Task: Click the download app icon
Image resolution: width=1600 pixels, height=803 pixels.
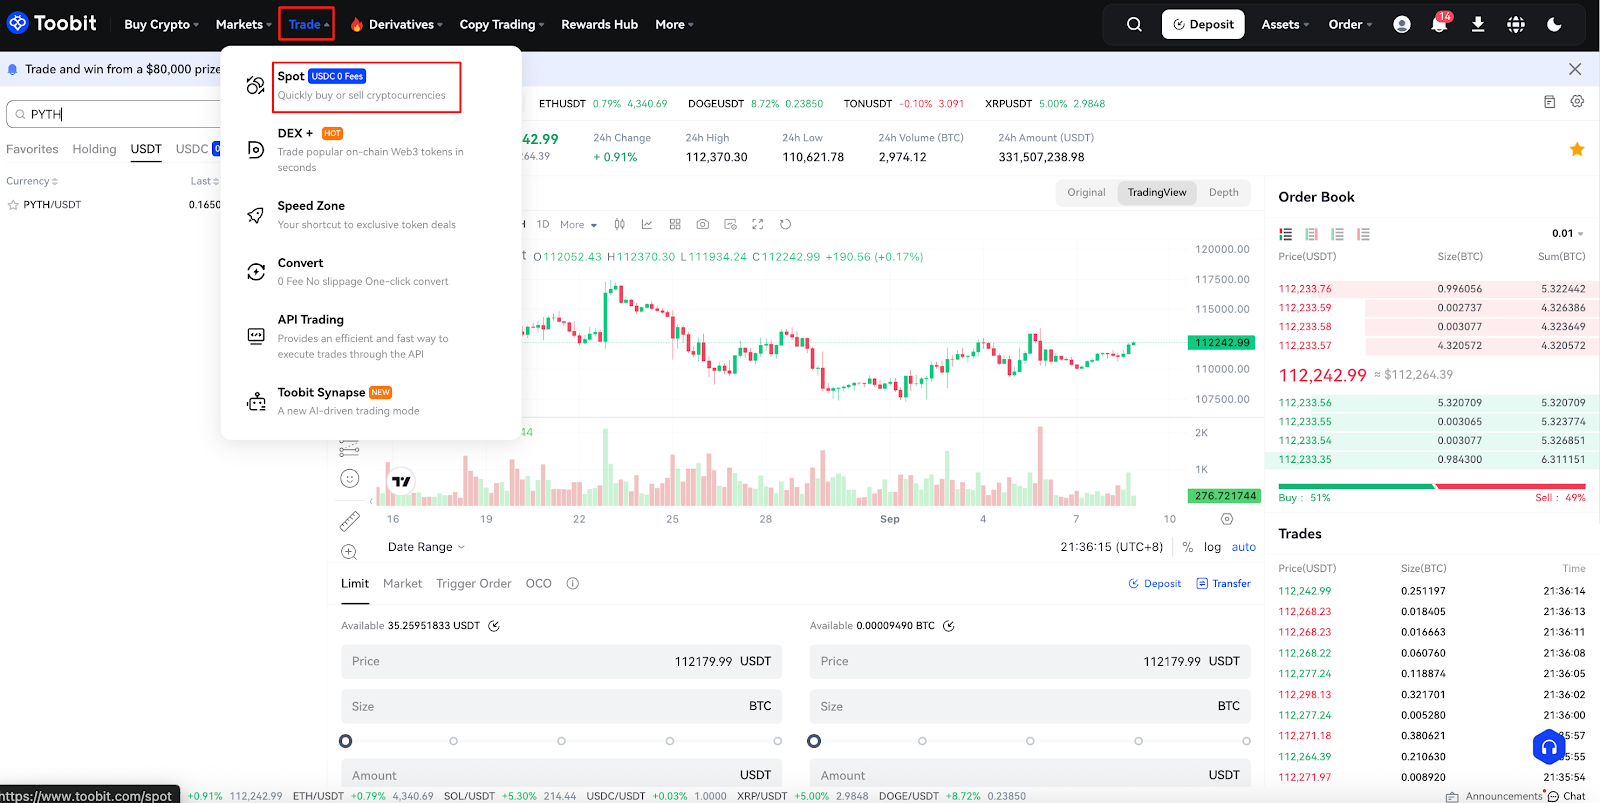Action: [x=1478, y=24]
